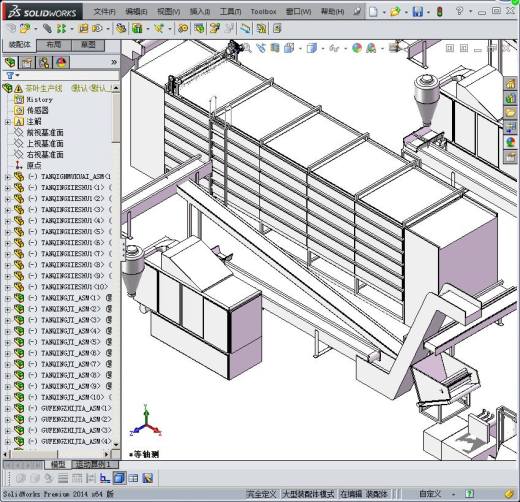Open SolidWorks Help question mark icon
Viewport: 520px width, 502px height.
coord(460,11)
